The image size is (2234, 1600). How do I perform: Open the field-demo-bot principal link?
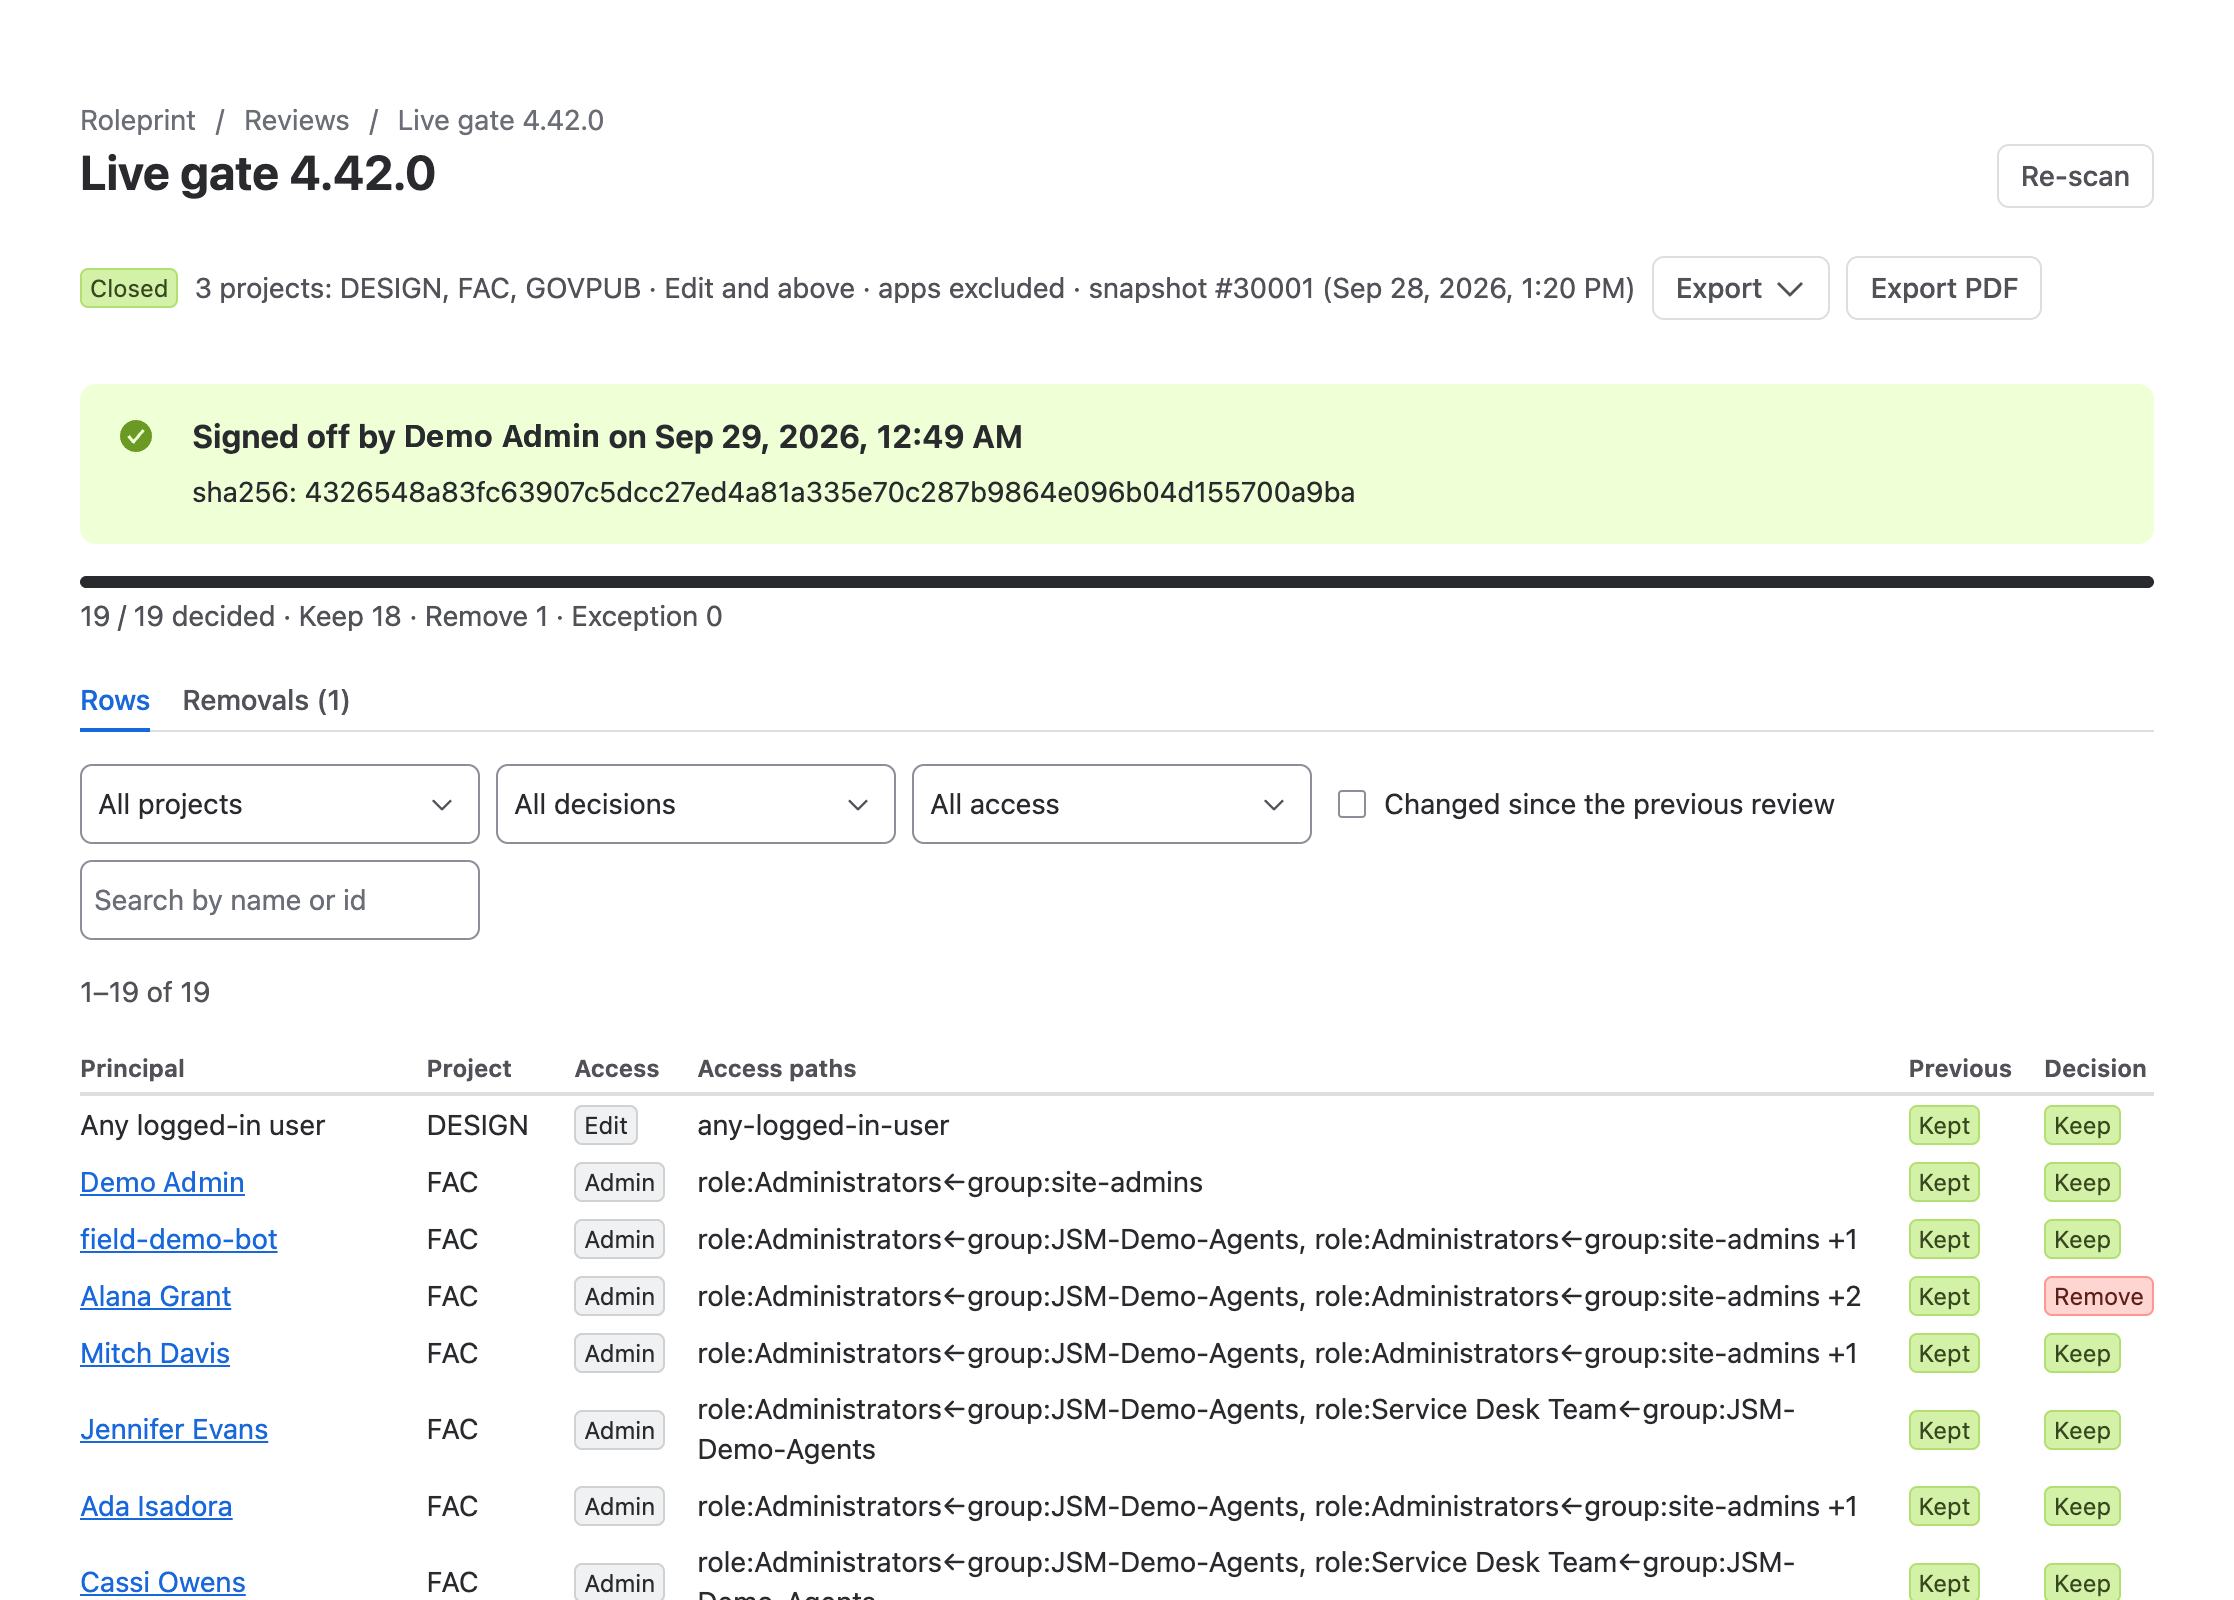point(178,1239)
